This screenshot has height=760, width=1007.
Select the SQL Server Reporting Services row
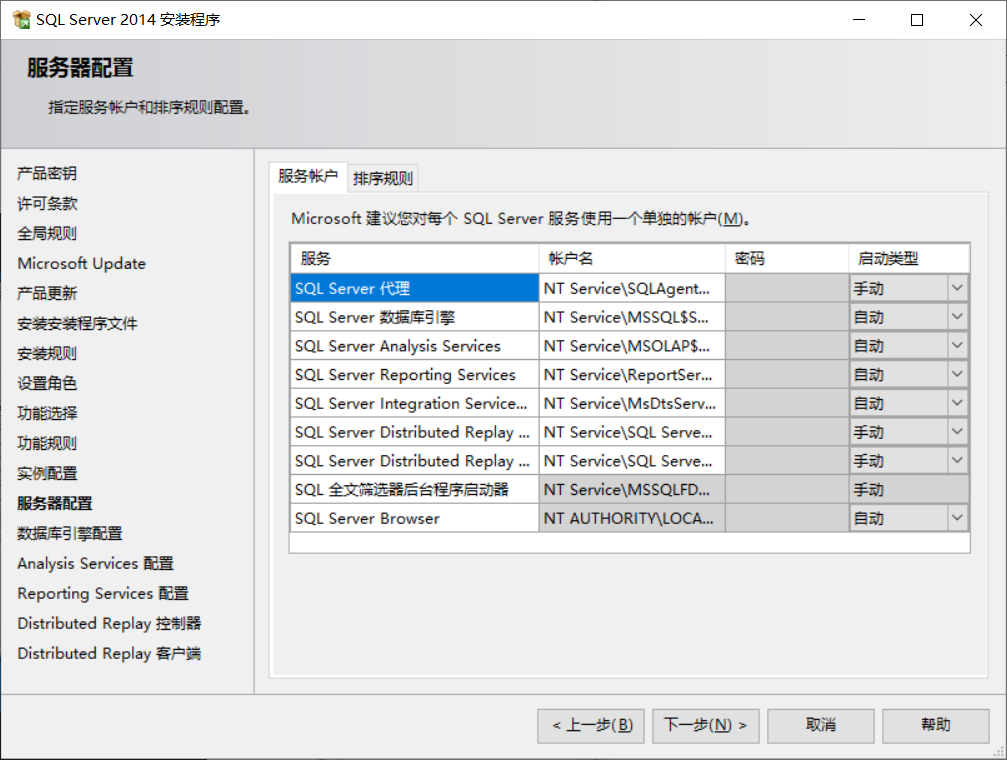tap(414, 374)
